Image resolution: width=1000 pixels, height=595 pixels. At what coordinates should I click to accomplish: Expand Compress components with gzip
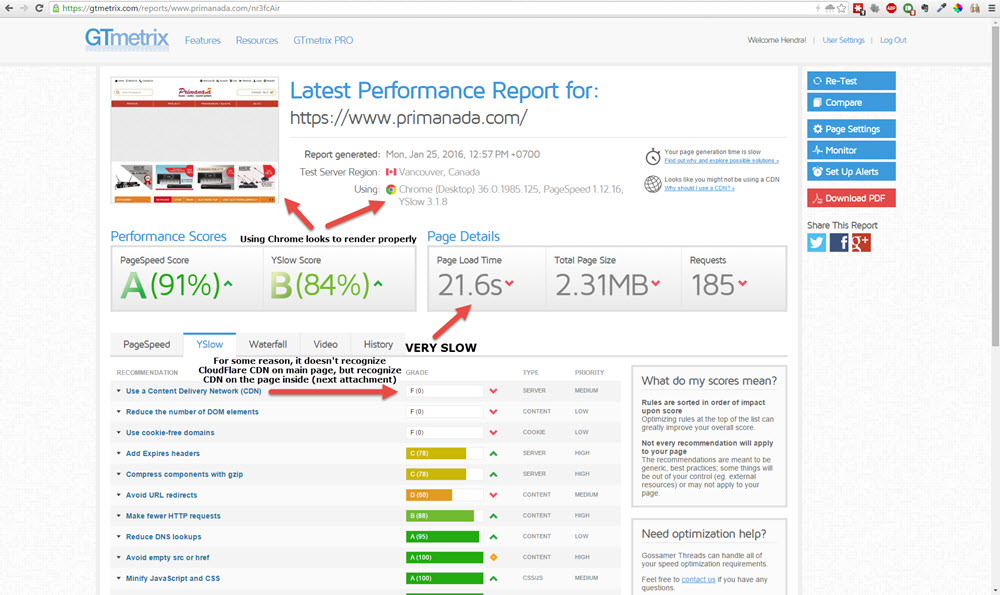(x=184, y=474)
